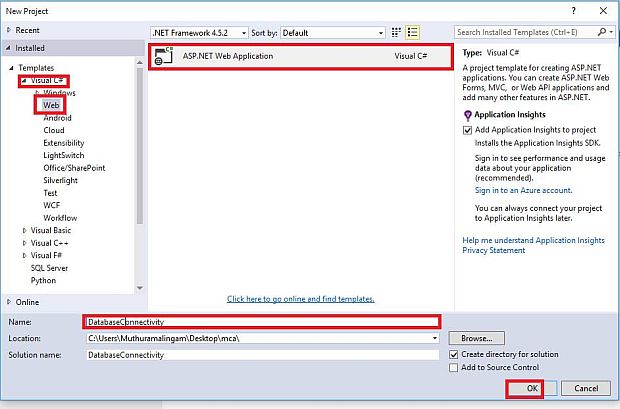Close the New Project dialog
This screenshot has width=620, height=409.
pos(603,11)
